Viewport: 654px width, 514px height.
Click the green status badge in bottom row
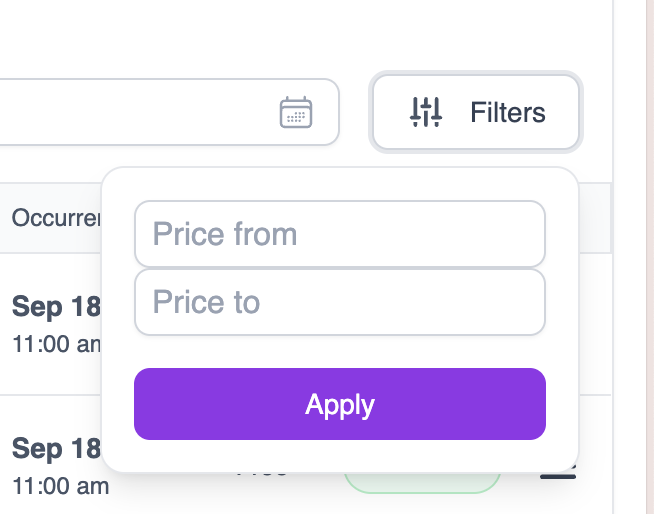(x=420, y=483)
